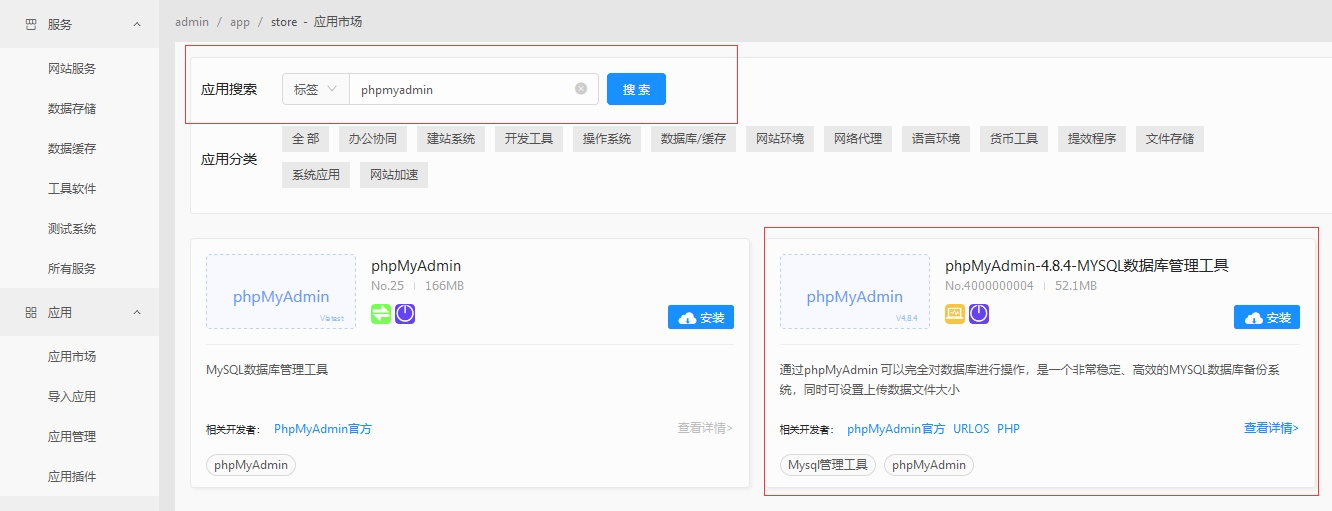Click the phpMyAdmin Vlatest logo thumbnail
Viewport: 1332px width, 511px height.
click(x=281, y=291)
